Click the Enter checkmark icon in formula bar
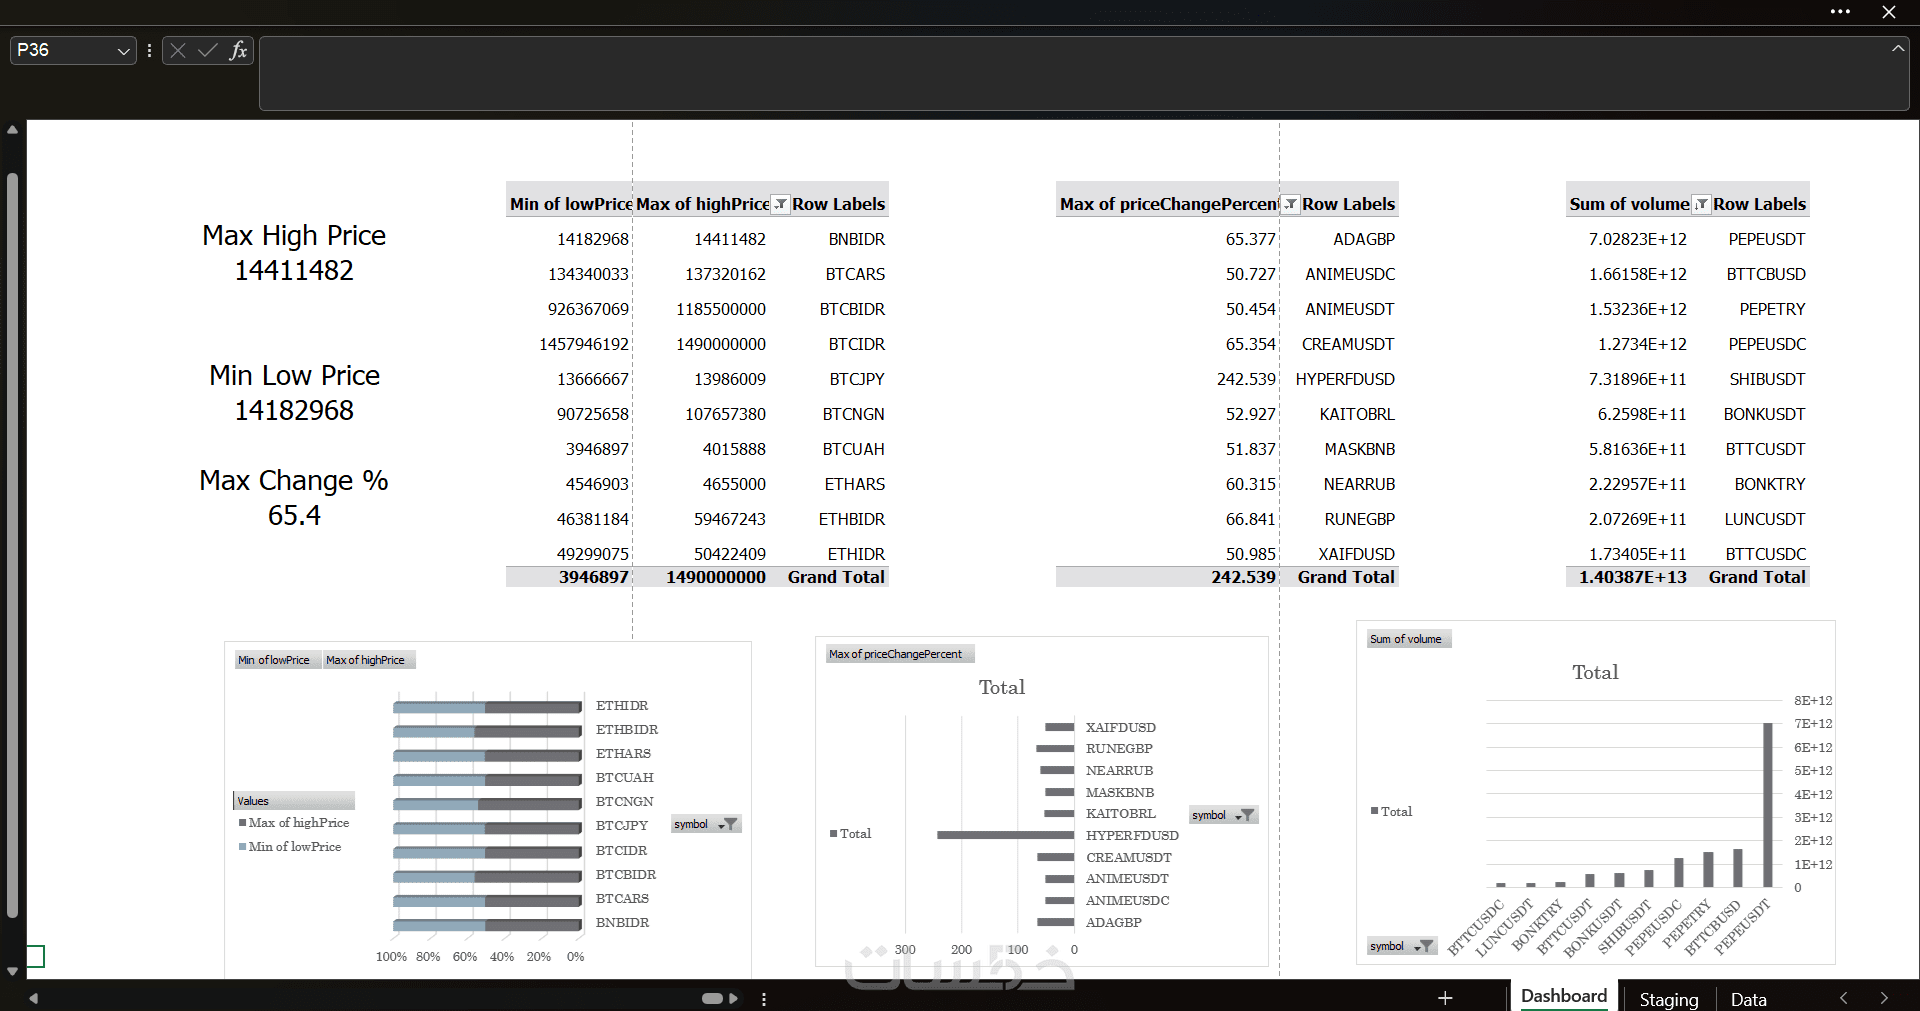 tap(208, 50)
